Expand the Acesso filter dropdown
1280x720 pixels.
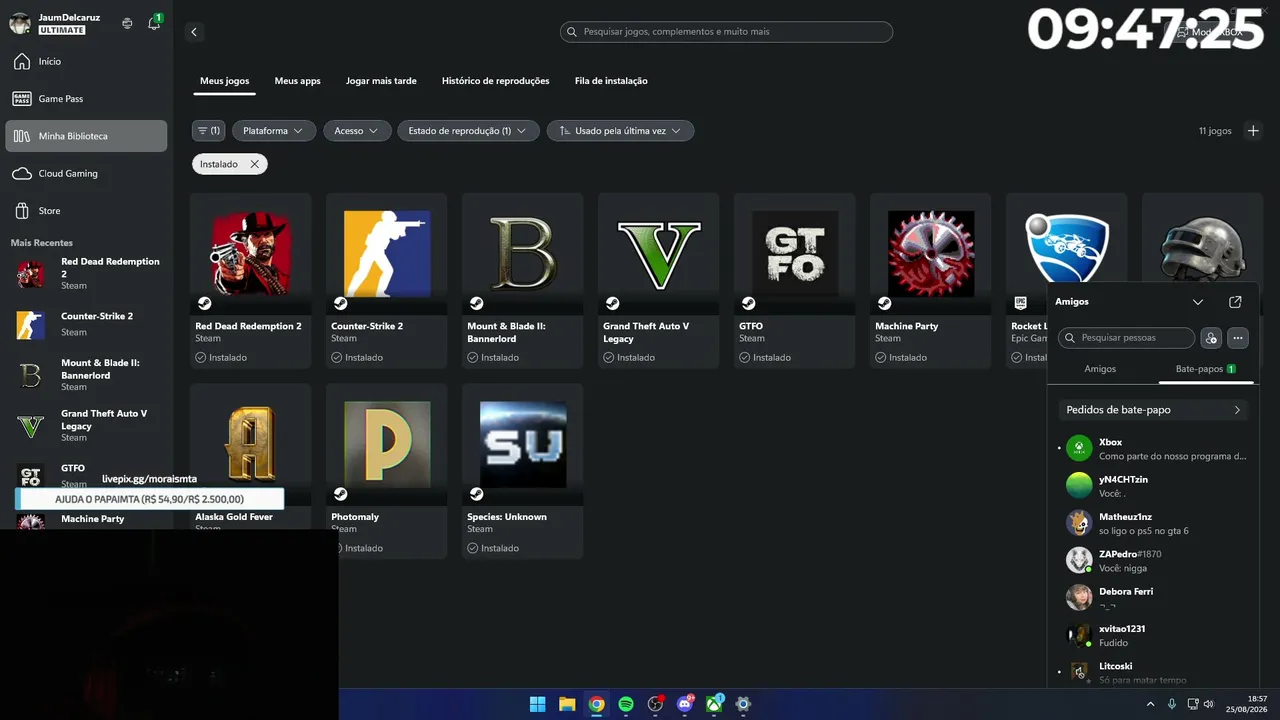pyautogui.click(x=357, y=131)
